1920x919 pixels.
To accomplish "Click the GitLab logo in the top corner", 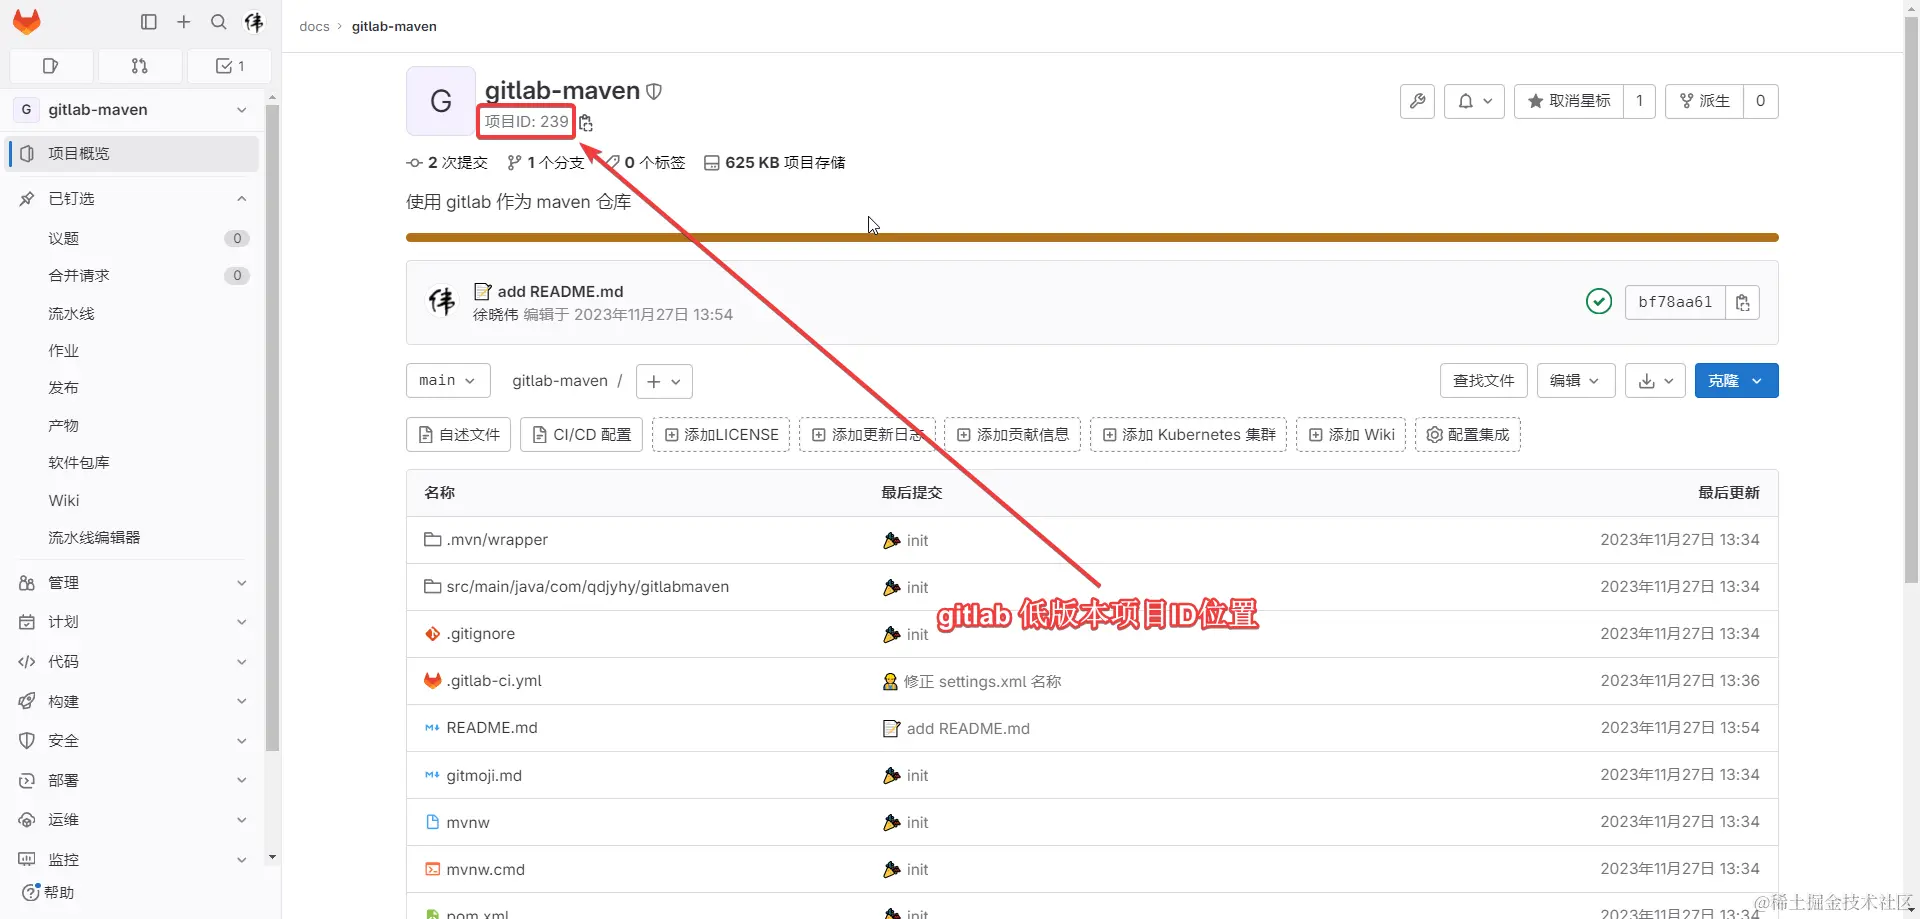I will pos(26,22).
